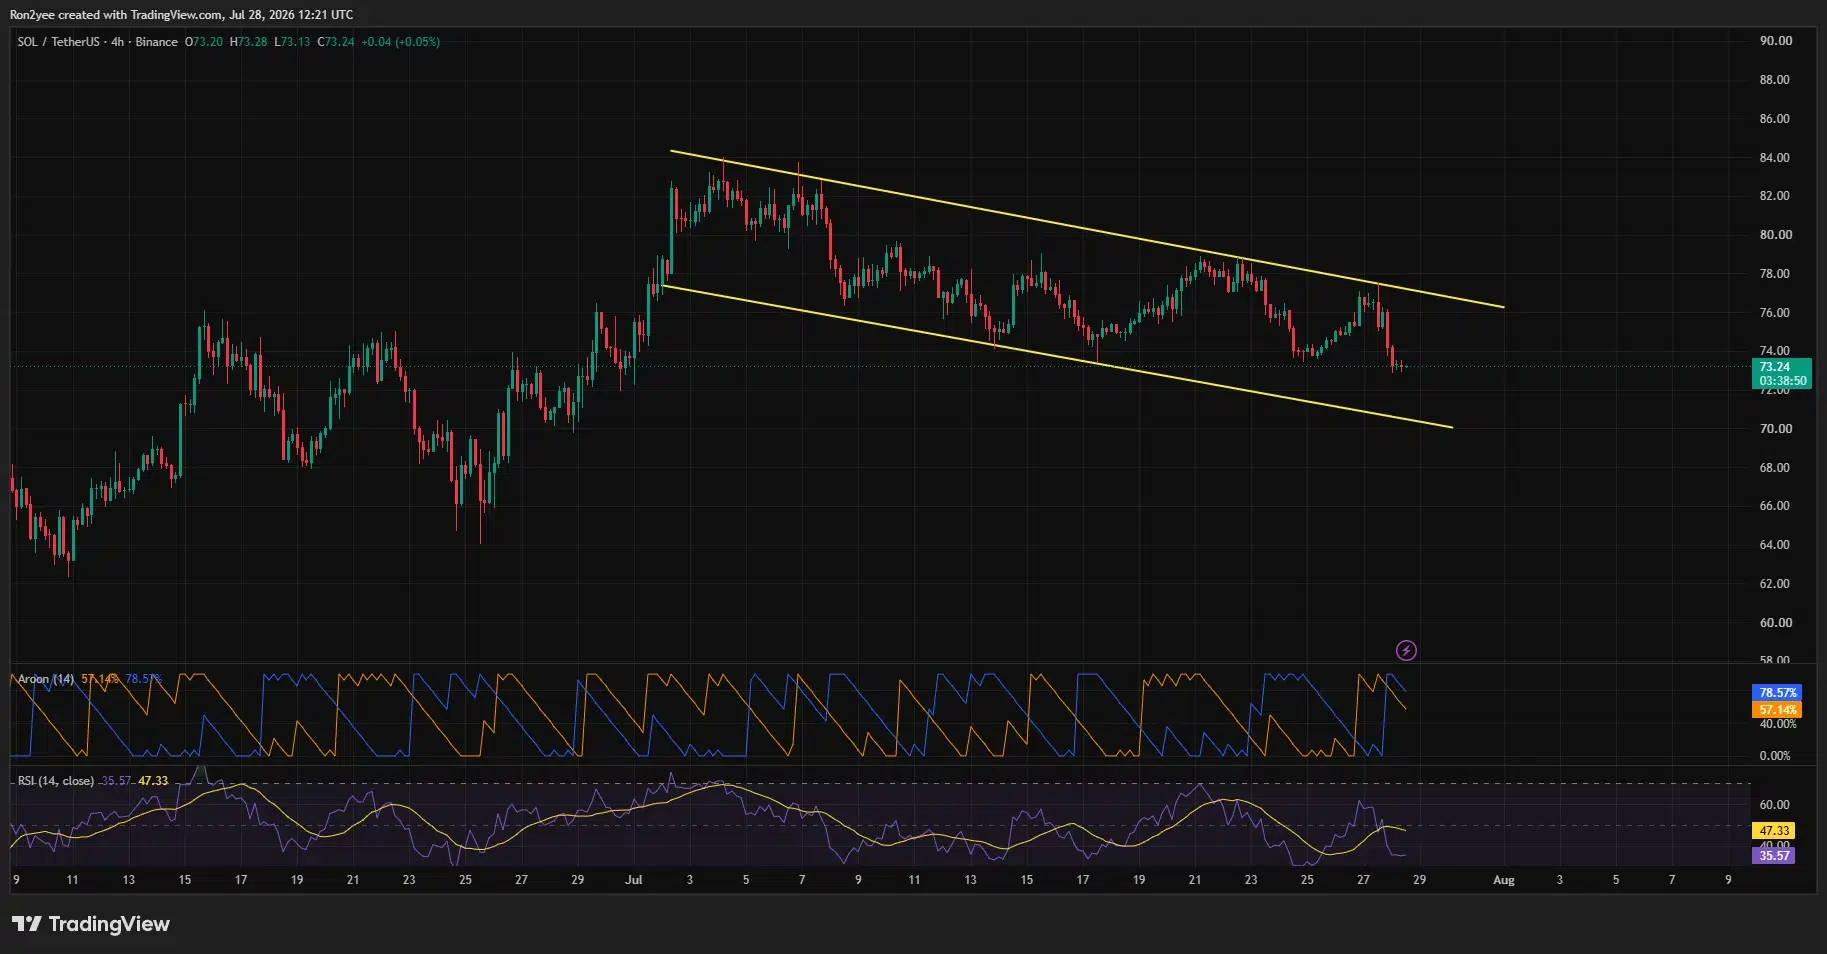The width and height of the screenshot is (1827, 954).
Task: Click the 70.00 price axis label
Action: [x=1775, y=429]
